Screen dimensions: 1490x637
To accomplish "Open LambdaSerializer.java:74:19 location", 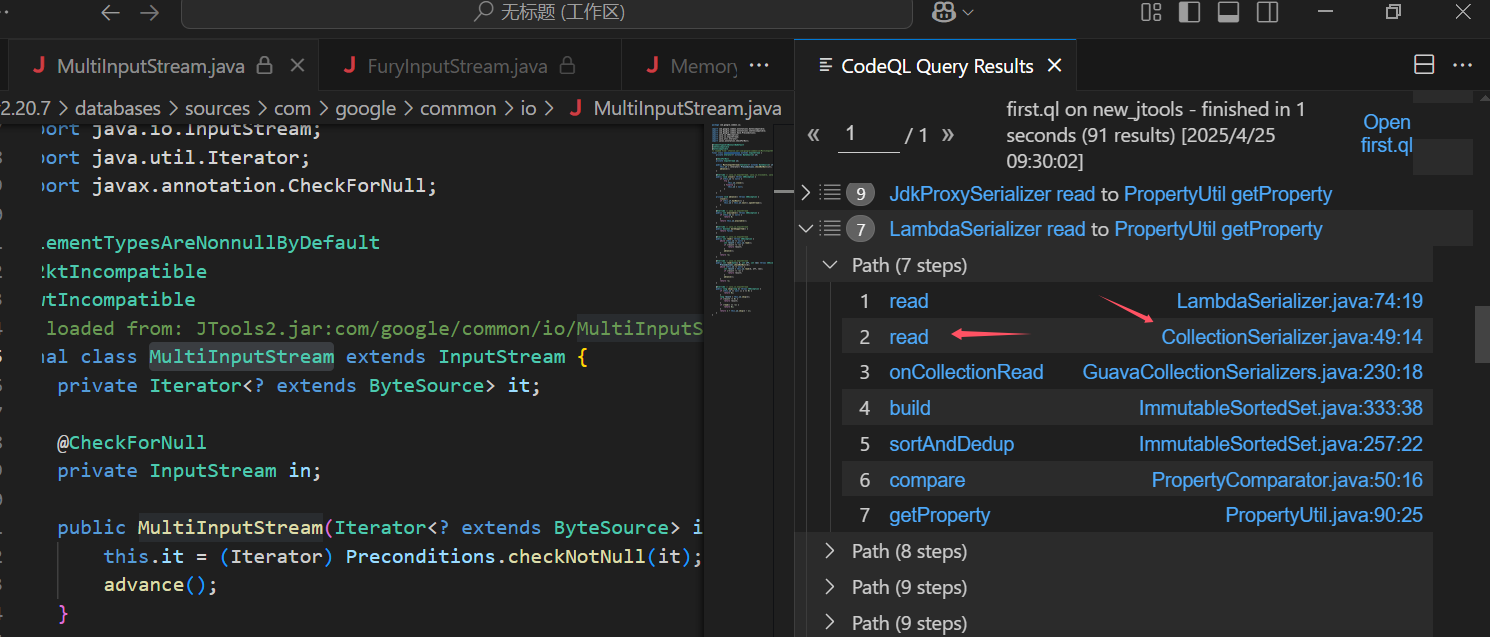I will click(1299, 301).
